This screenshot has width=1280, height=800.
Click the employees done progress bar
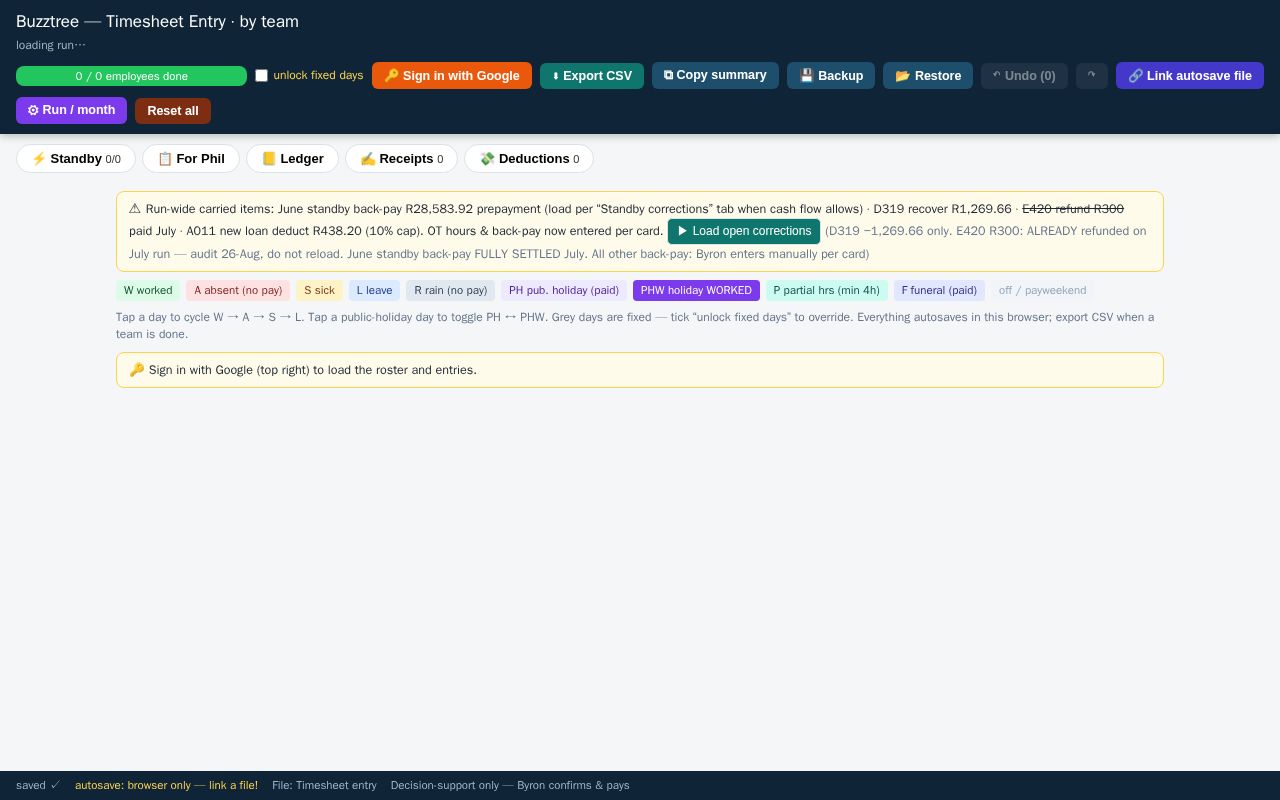point(131,76)
